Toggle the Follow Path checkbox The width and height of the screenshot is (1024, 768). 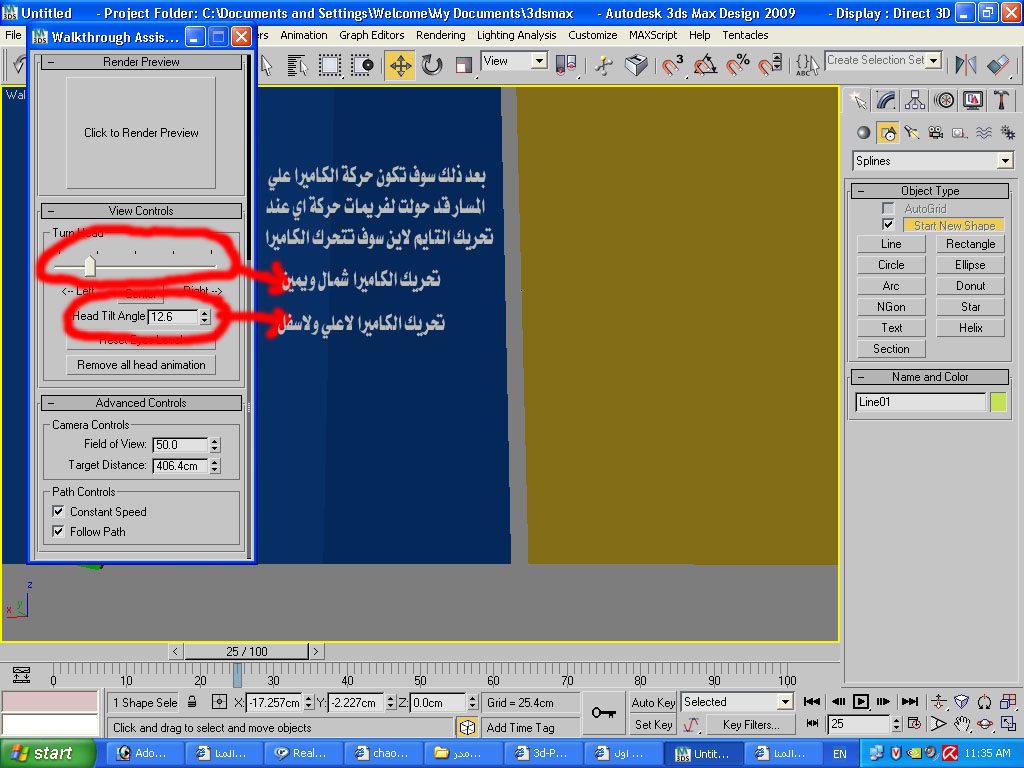tap(58, 532)
